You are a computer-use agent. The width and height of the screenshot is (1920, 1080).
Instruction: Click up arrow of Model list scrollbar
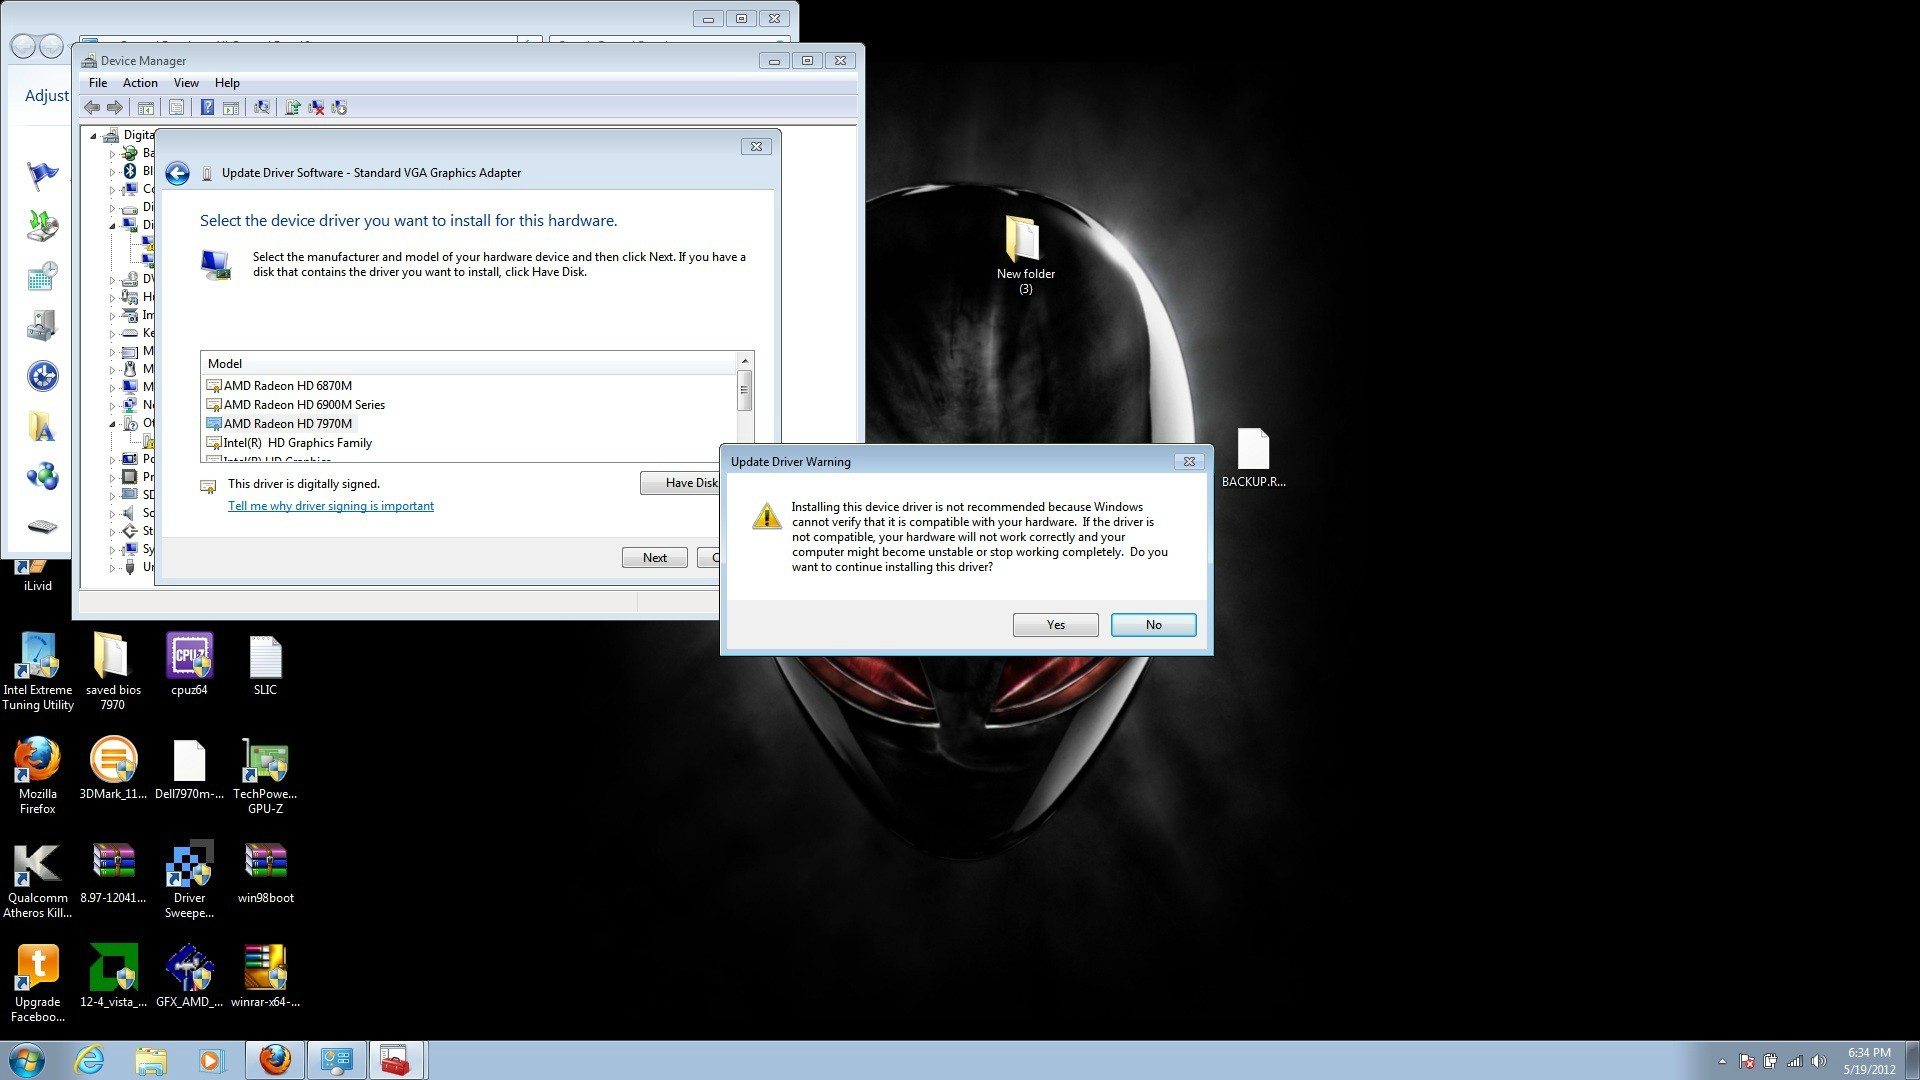tap(745, 361)
